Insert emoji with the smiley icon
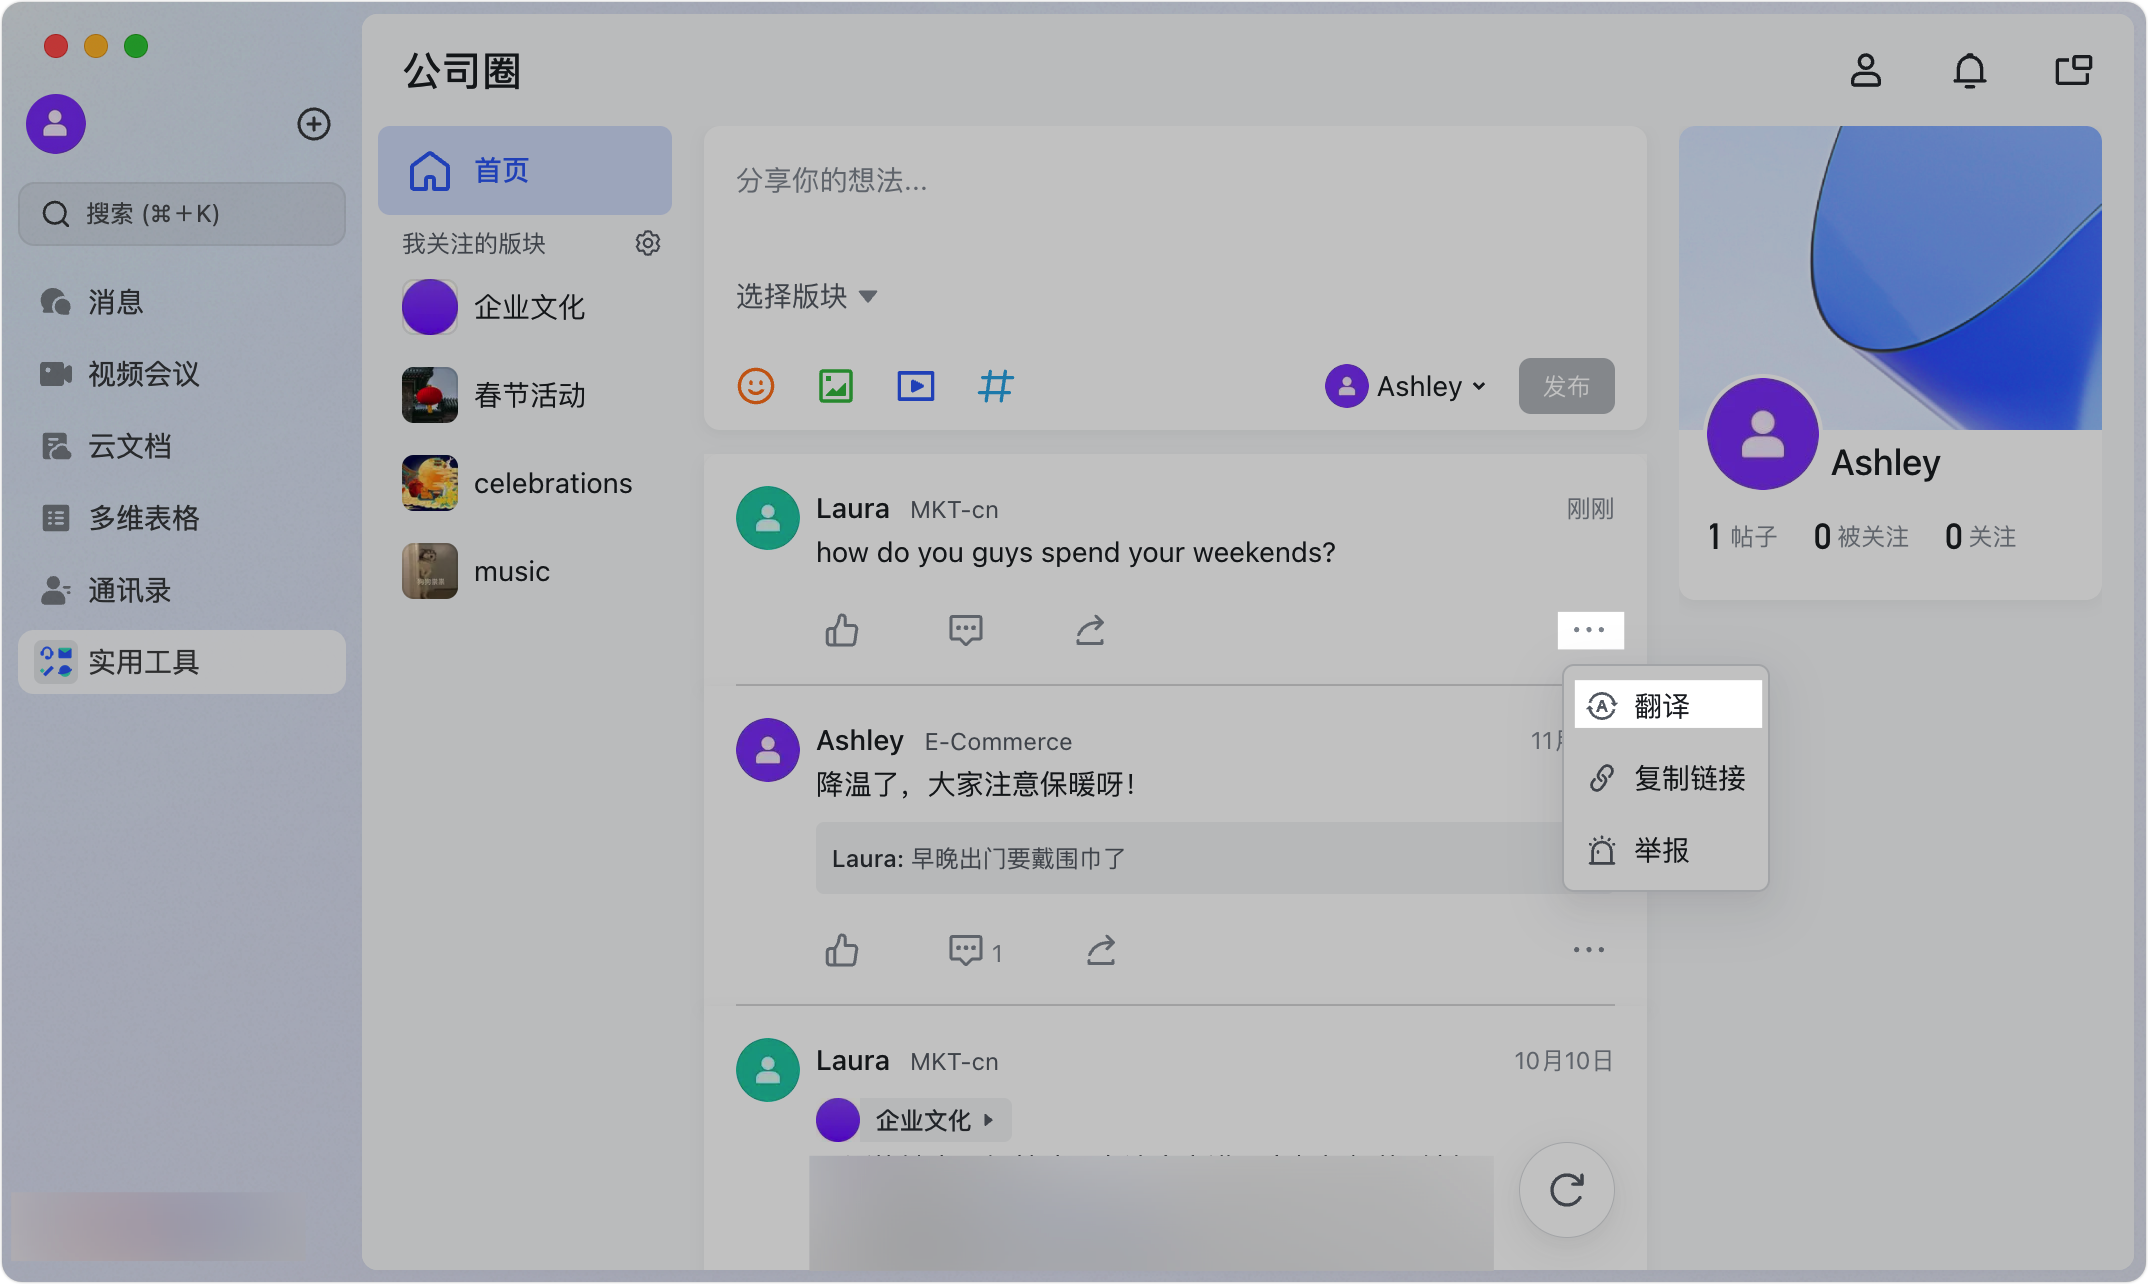 [x=756, y=386]
